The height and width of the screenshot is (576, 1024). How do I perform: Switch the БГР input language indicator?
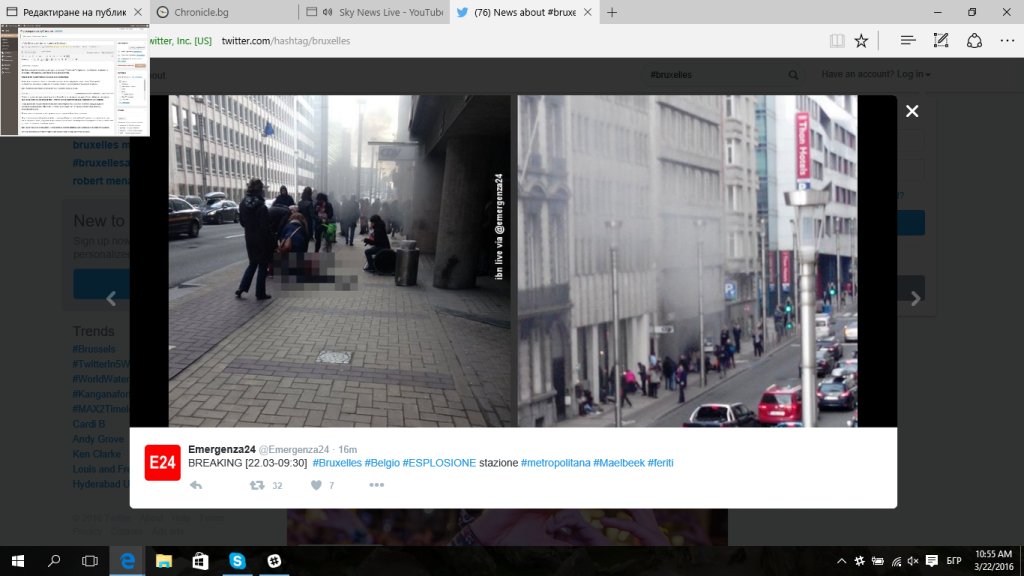953,561
